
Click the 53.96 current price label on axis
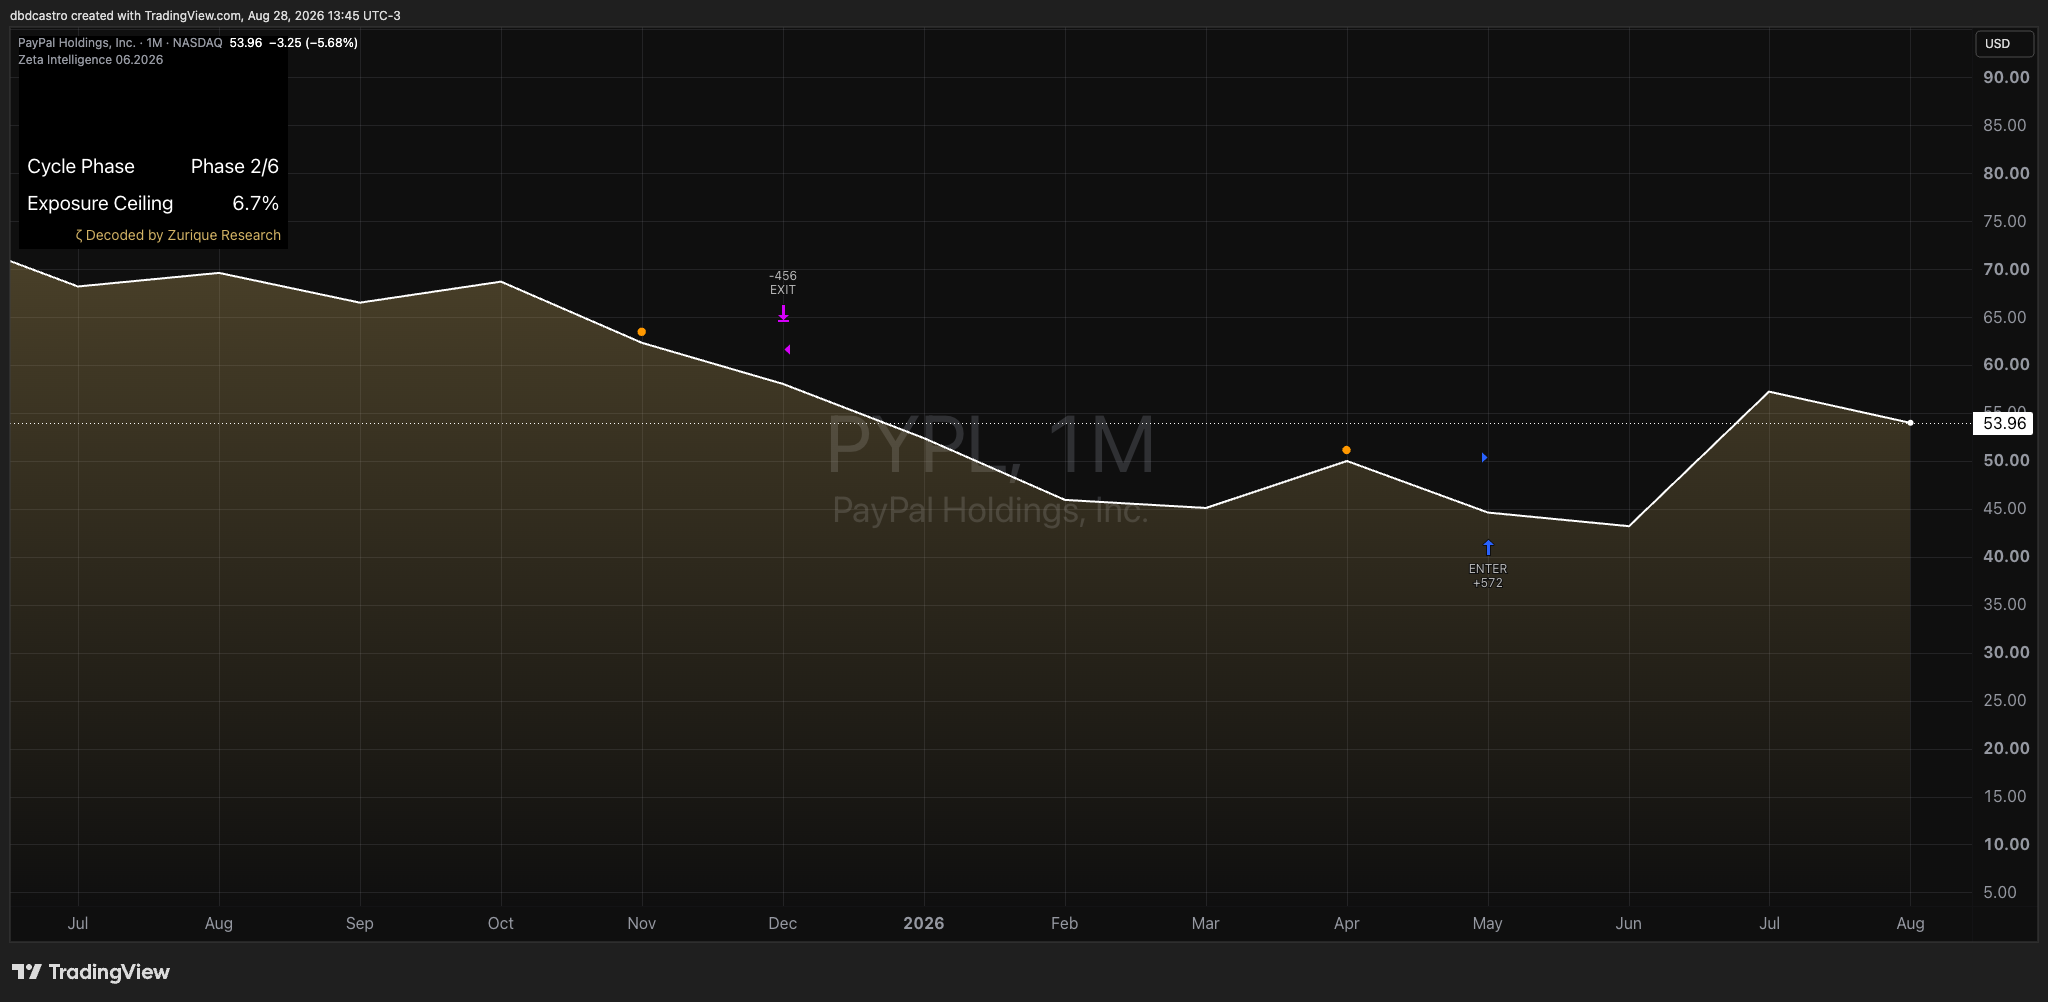(2004, 423)
